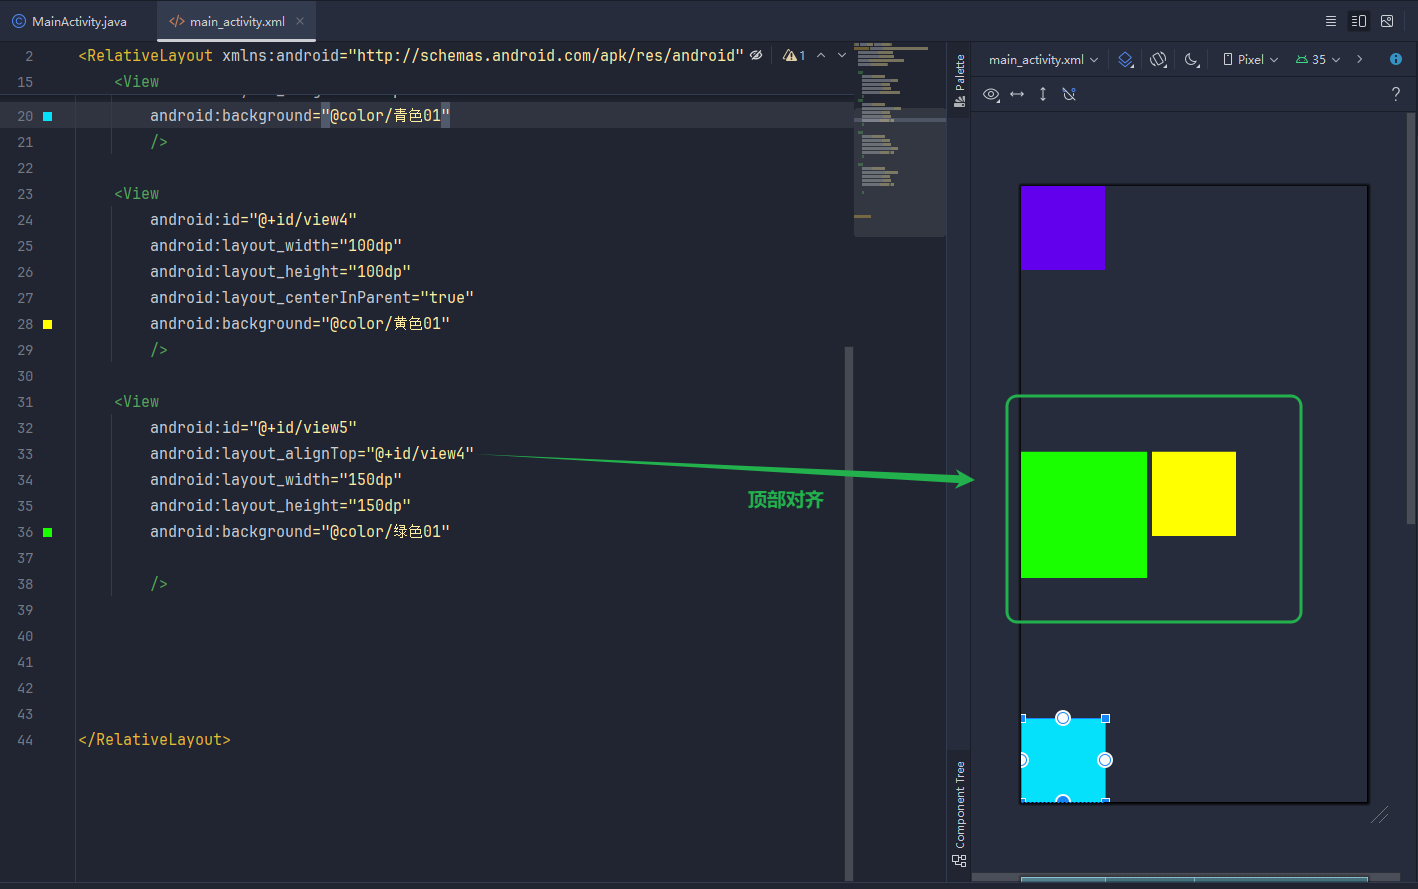Click the layout_height="150dp" line

point(280,506)
